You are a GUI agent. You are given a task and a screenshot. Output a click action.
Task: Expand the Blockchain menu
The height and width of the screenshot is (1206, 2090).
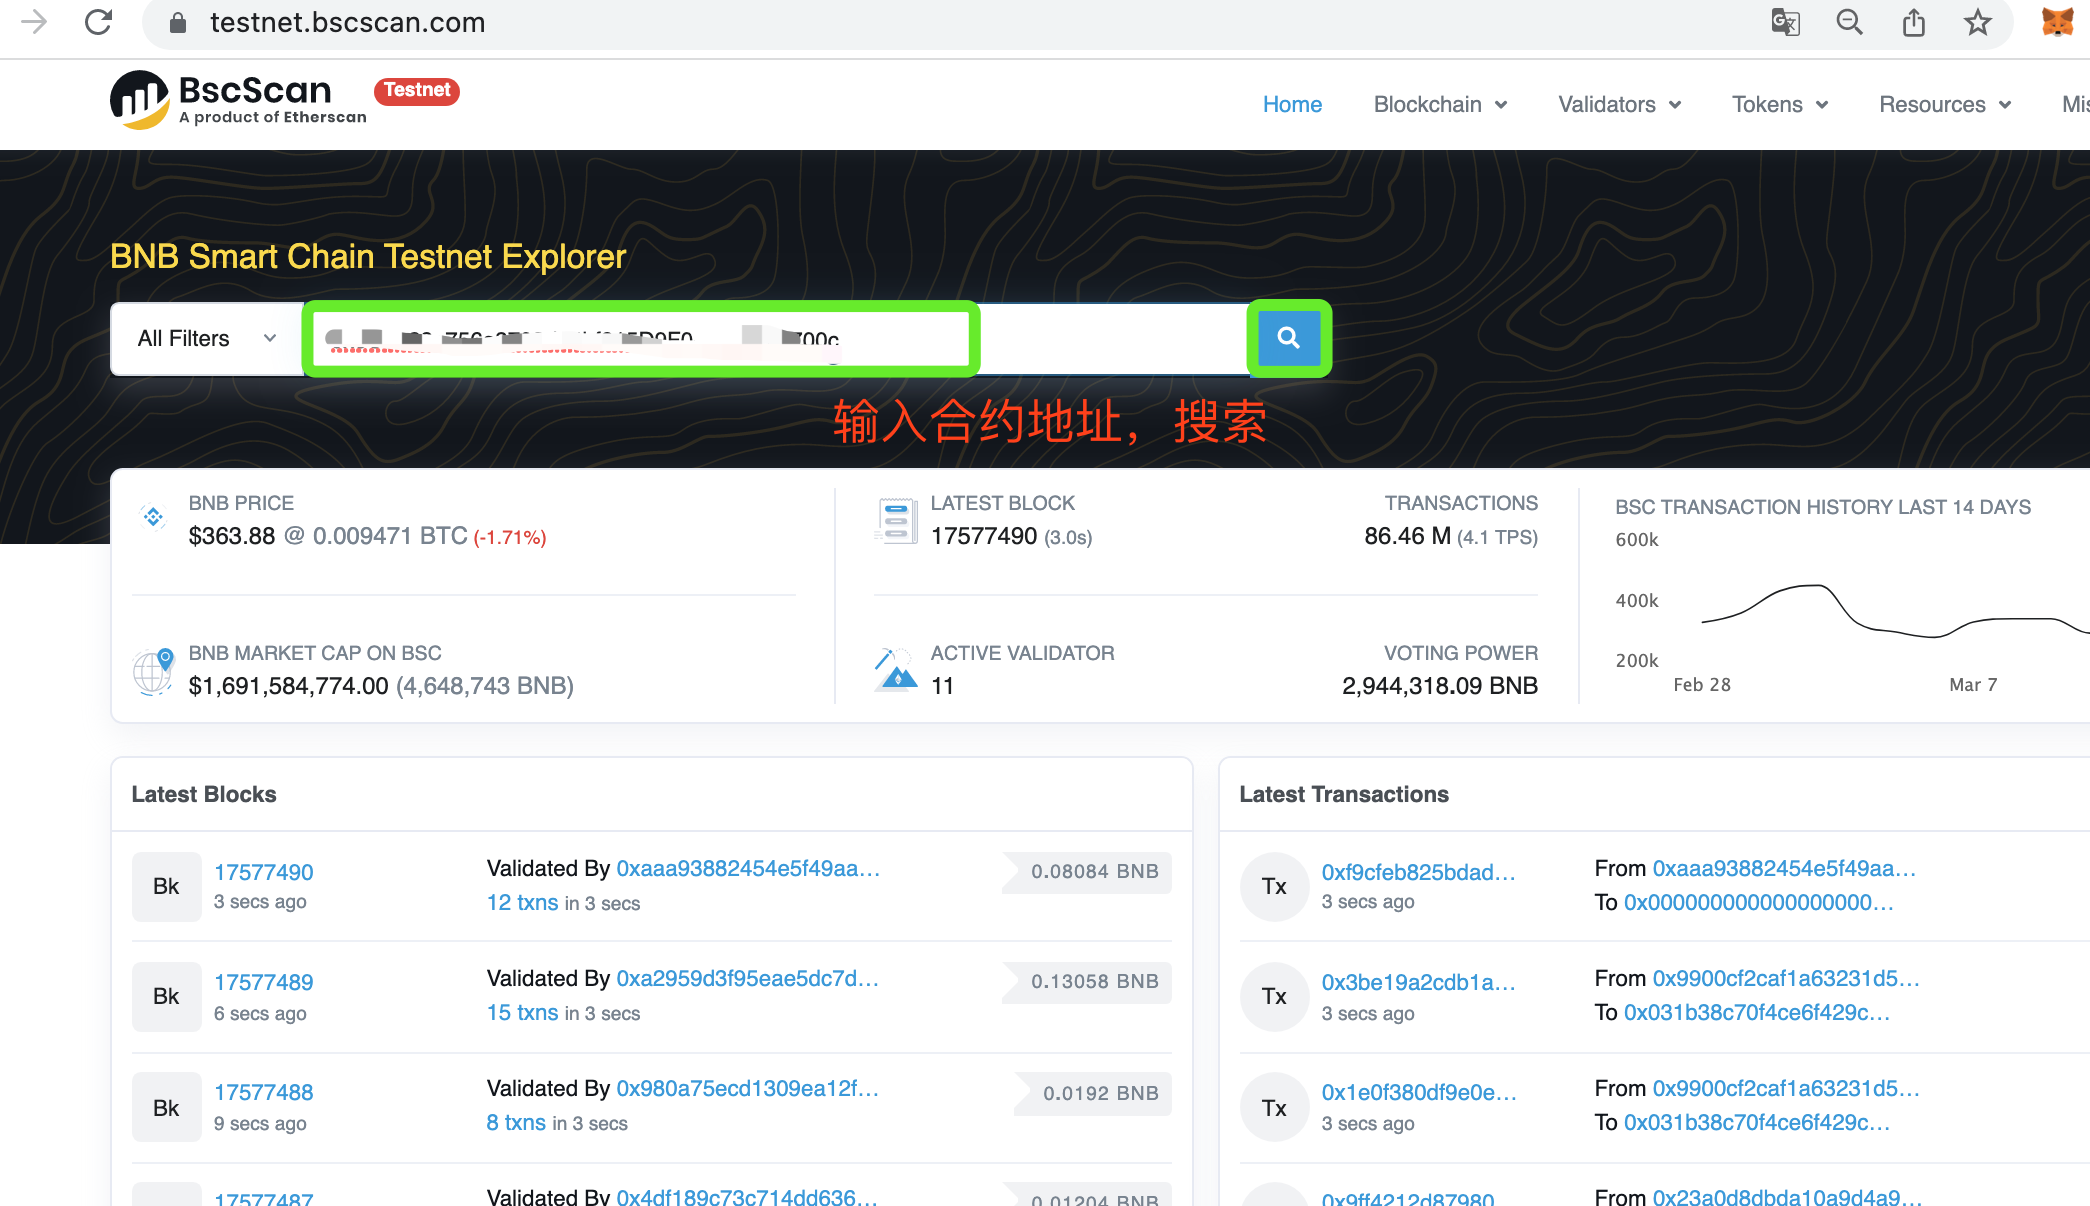click(x=1440, y=104)
